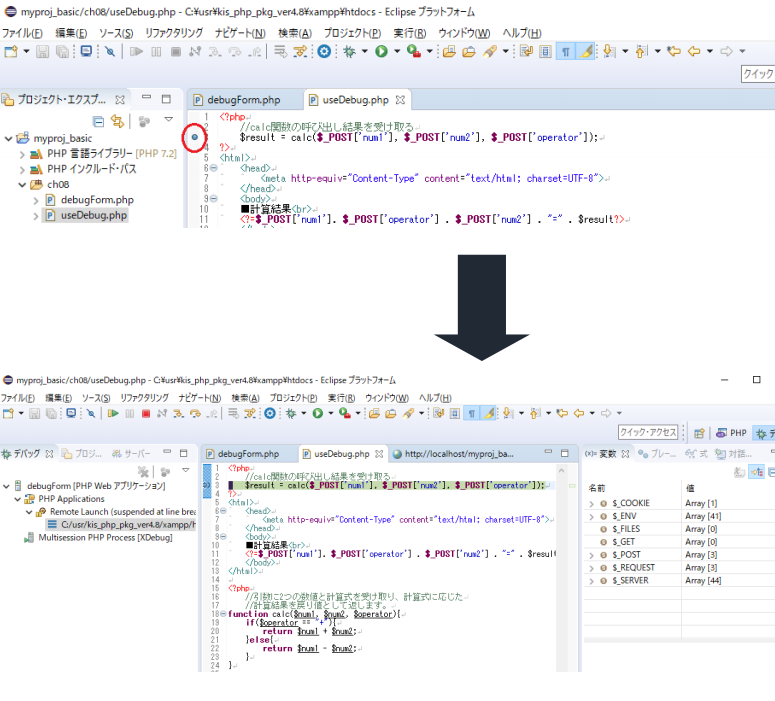Screen dimensions: 775x701
Task: Click the breakpoint marker circled in red
Action: pyautogui.click(x=195, y=136)
